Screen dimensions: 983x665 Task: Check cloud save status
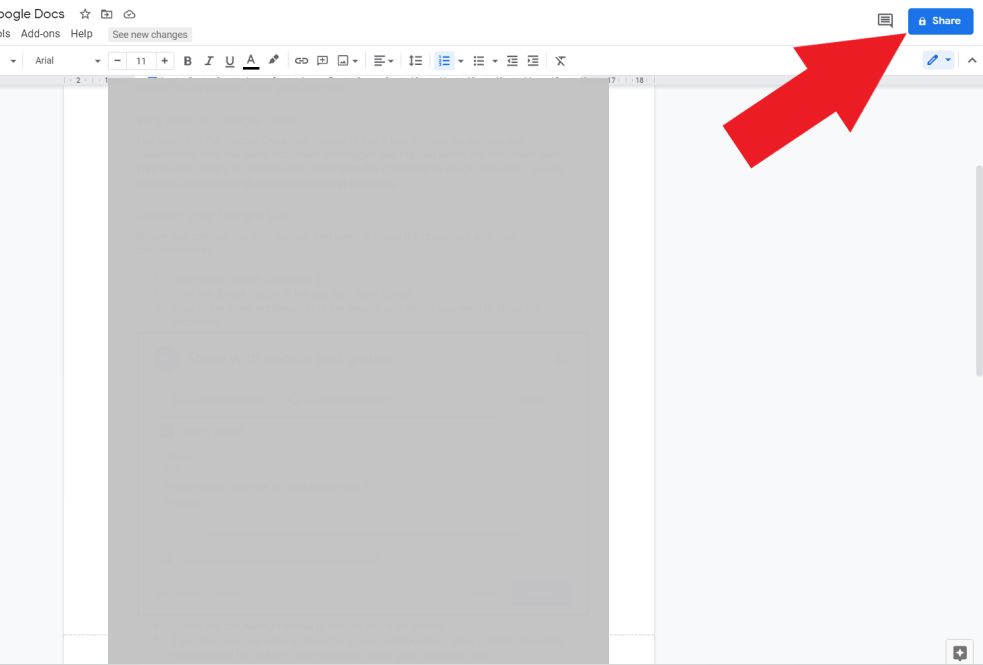129,14
